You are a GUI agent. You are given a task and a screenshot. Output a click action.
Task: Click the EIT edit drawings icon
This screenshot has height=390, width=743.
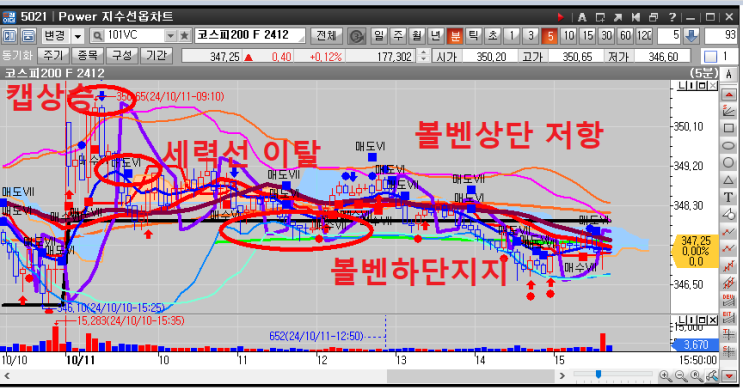[x=728, y=317]
